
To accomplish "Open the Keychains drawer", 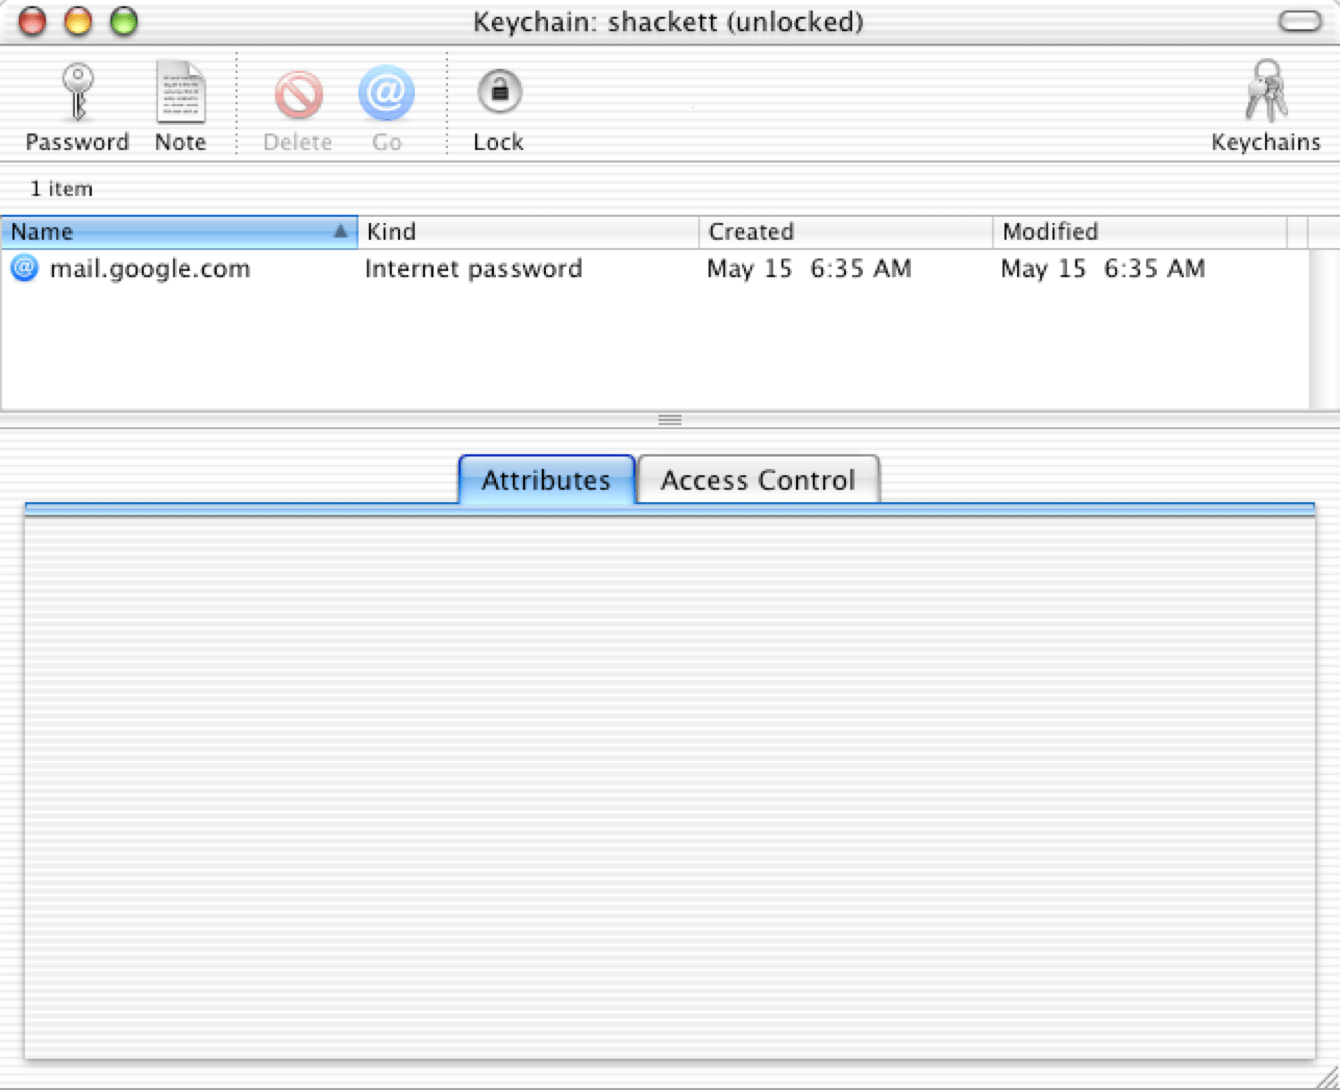I will [x=1266, y=106].
